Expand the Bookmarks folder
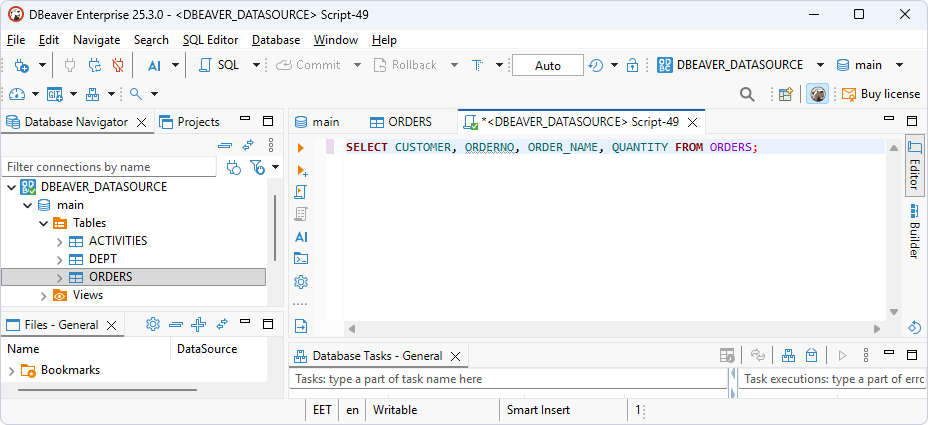Image resolution: width=928 pixels, height=425 pixels. pyautogui.click(x=12, y=371)
